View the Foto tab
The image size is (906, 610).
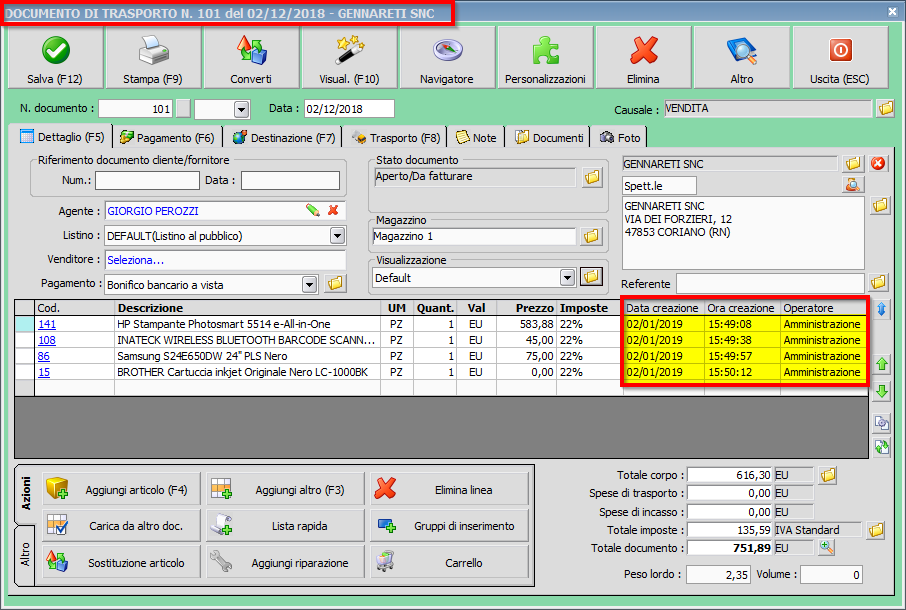(620, 138)
